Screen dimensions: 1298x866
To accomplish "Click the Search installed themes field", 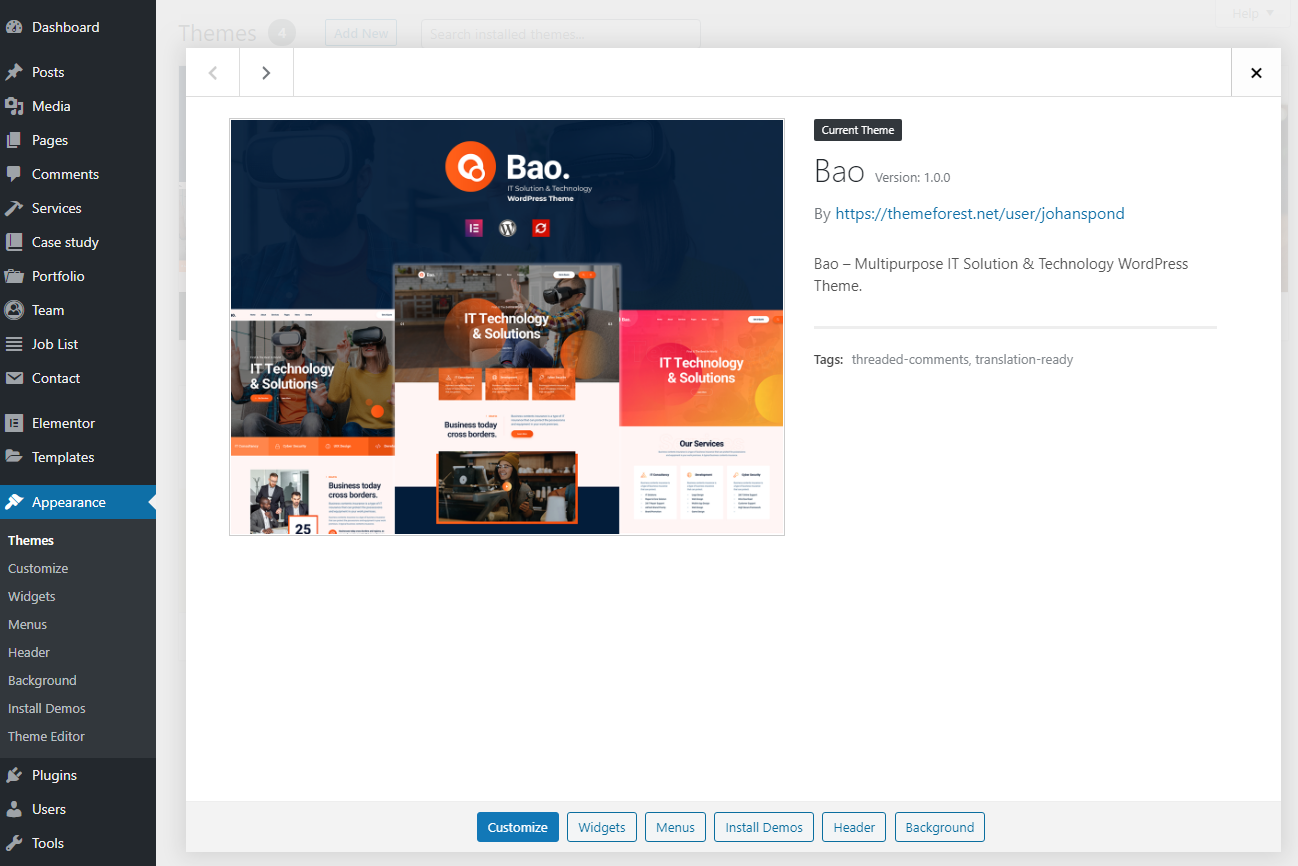I will [x=561, y=34].
